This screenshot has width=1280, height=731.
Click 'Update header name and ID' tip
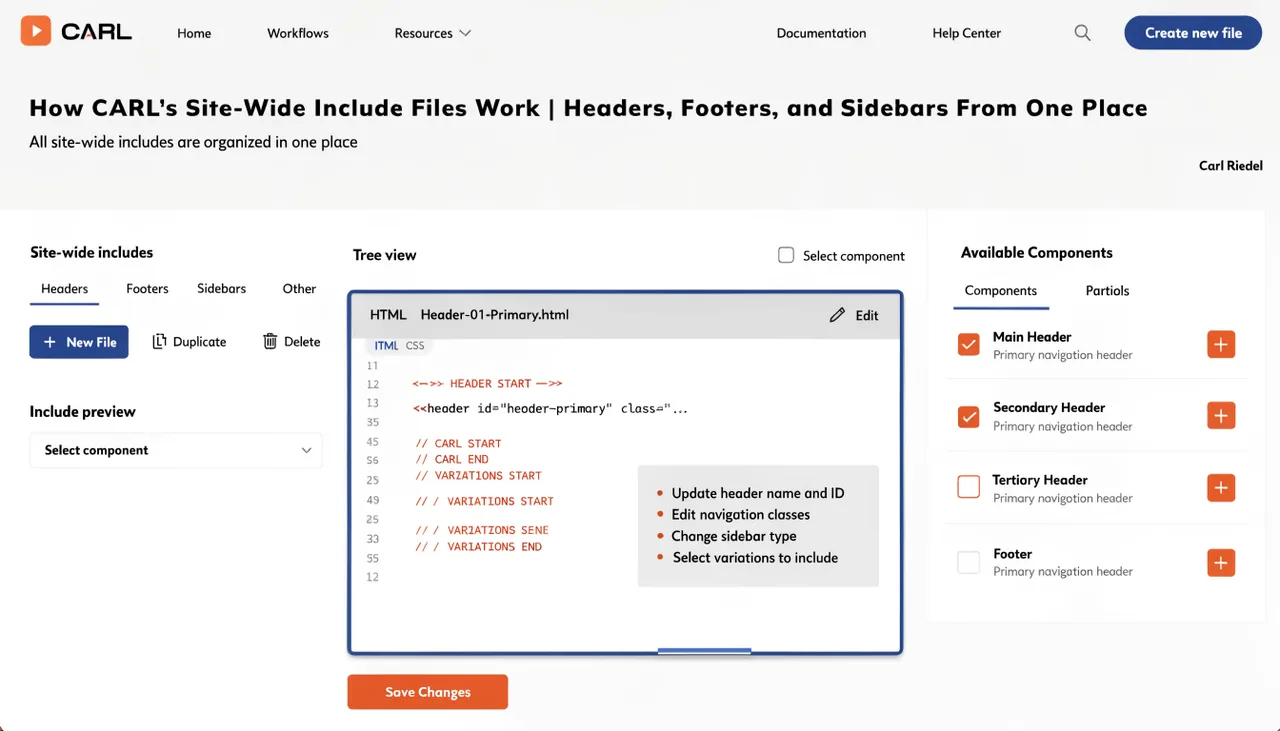click(x=758, y=493)
